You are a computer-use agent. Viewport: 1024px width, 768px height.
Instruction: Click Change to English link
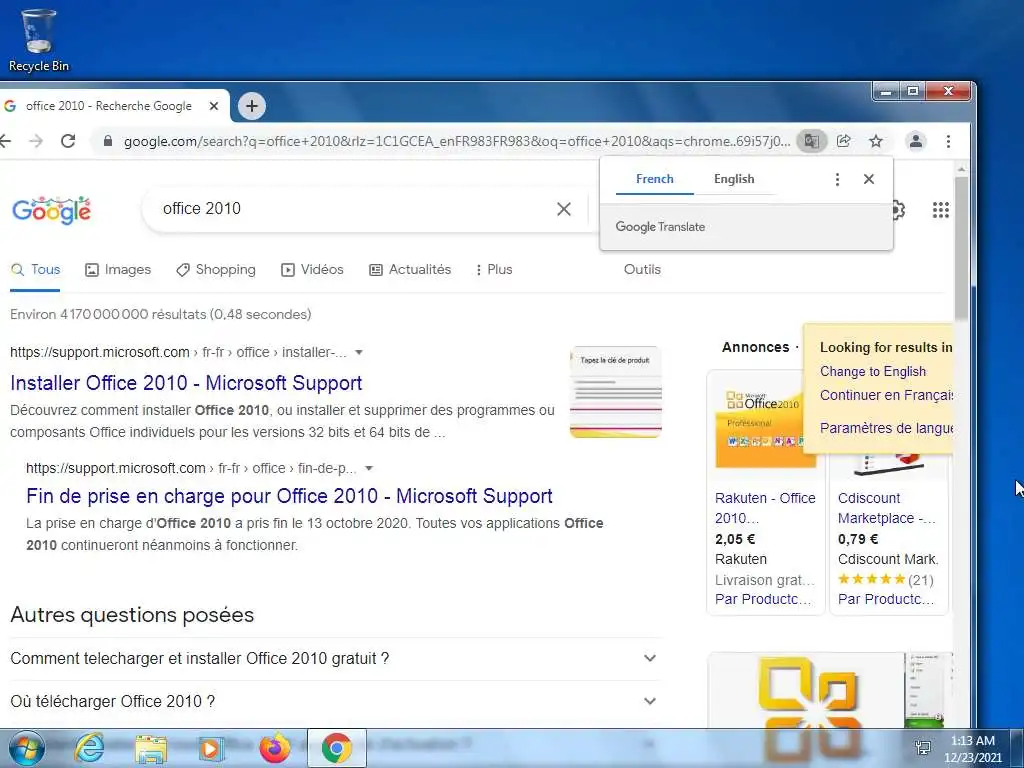[x=872, y=372]
